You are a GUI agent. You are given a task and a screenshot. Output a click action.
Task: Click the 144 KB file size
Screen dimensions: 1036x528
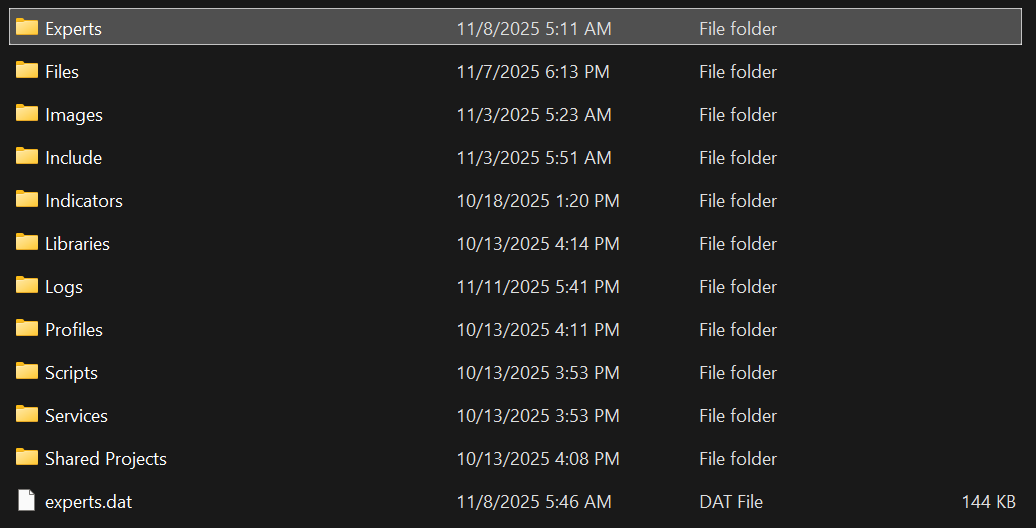click(988, 501)
